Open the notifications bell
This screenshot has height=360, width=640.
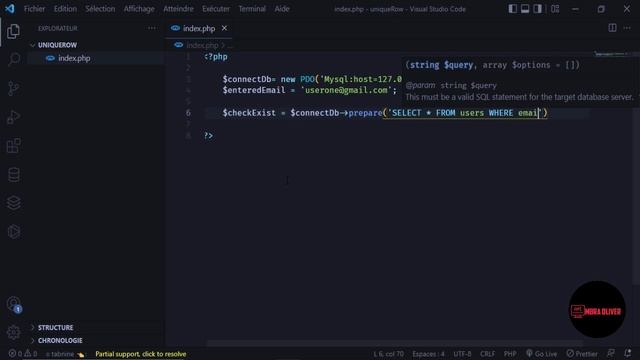click(627, 353)
